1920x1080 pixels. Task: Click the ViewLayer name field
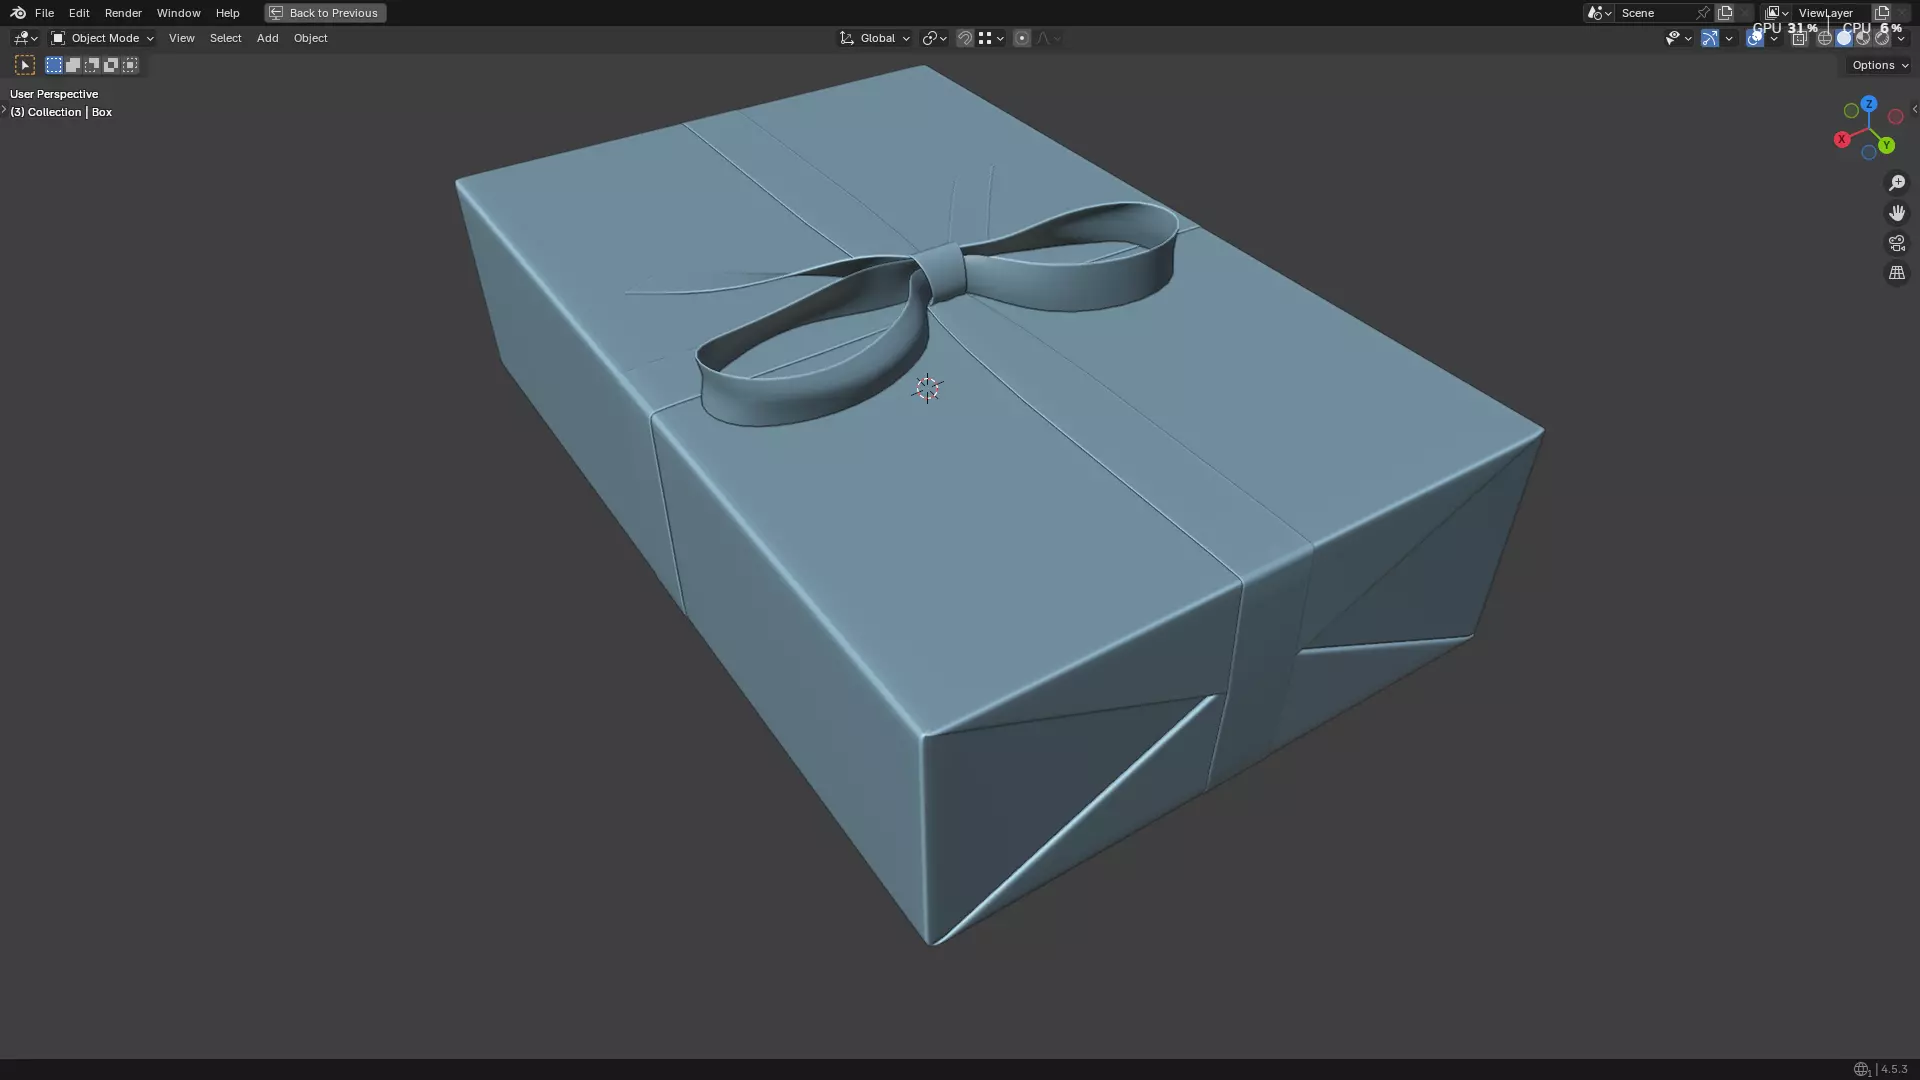[1831, 13]
